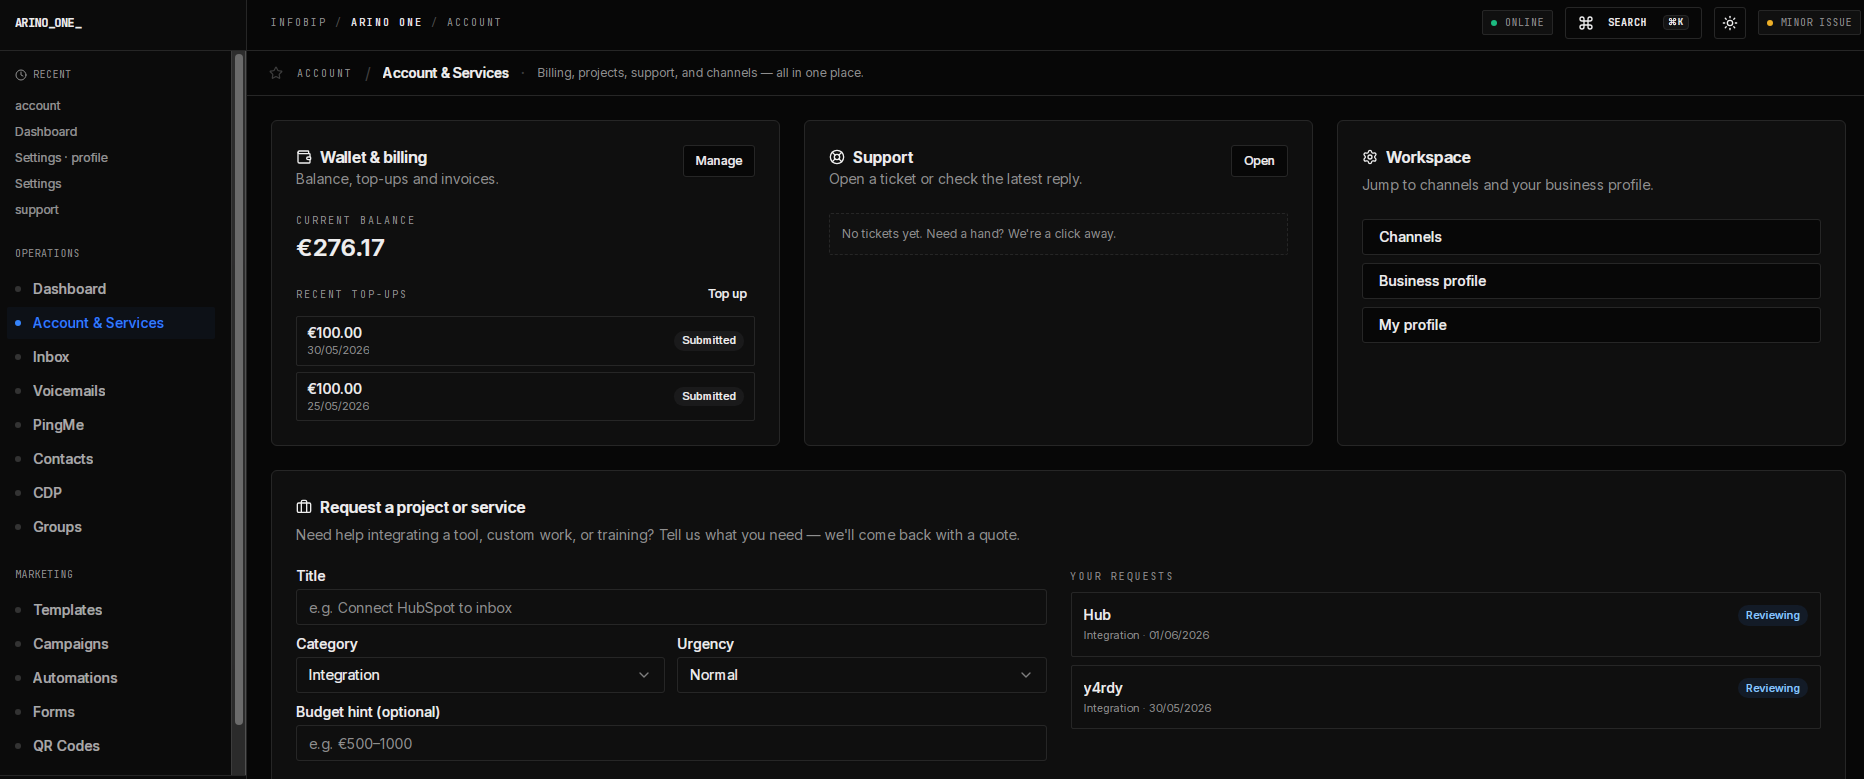1864x779 pixels.
Task: Open recent item 'Settings'
Action: pyautogui.click(x=38, y=184)
